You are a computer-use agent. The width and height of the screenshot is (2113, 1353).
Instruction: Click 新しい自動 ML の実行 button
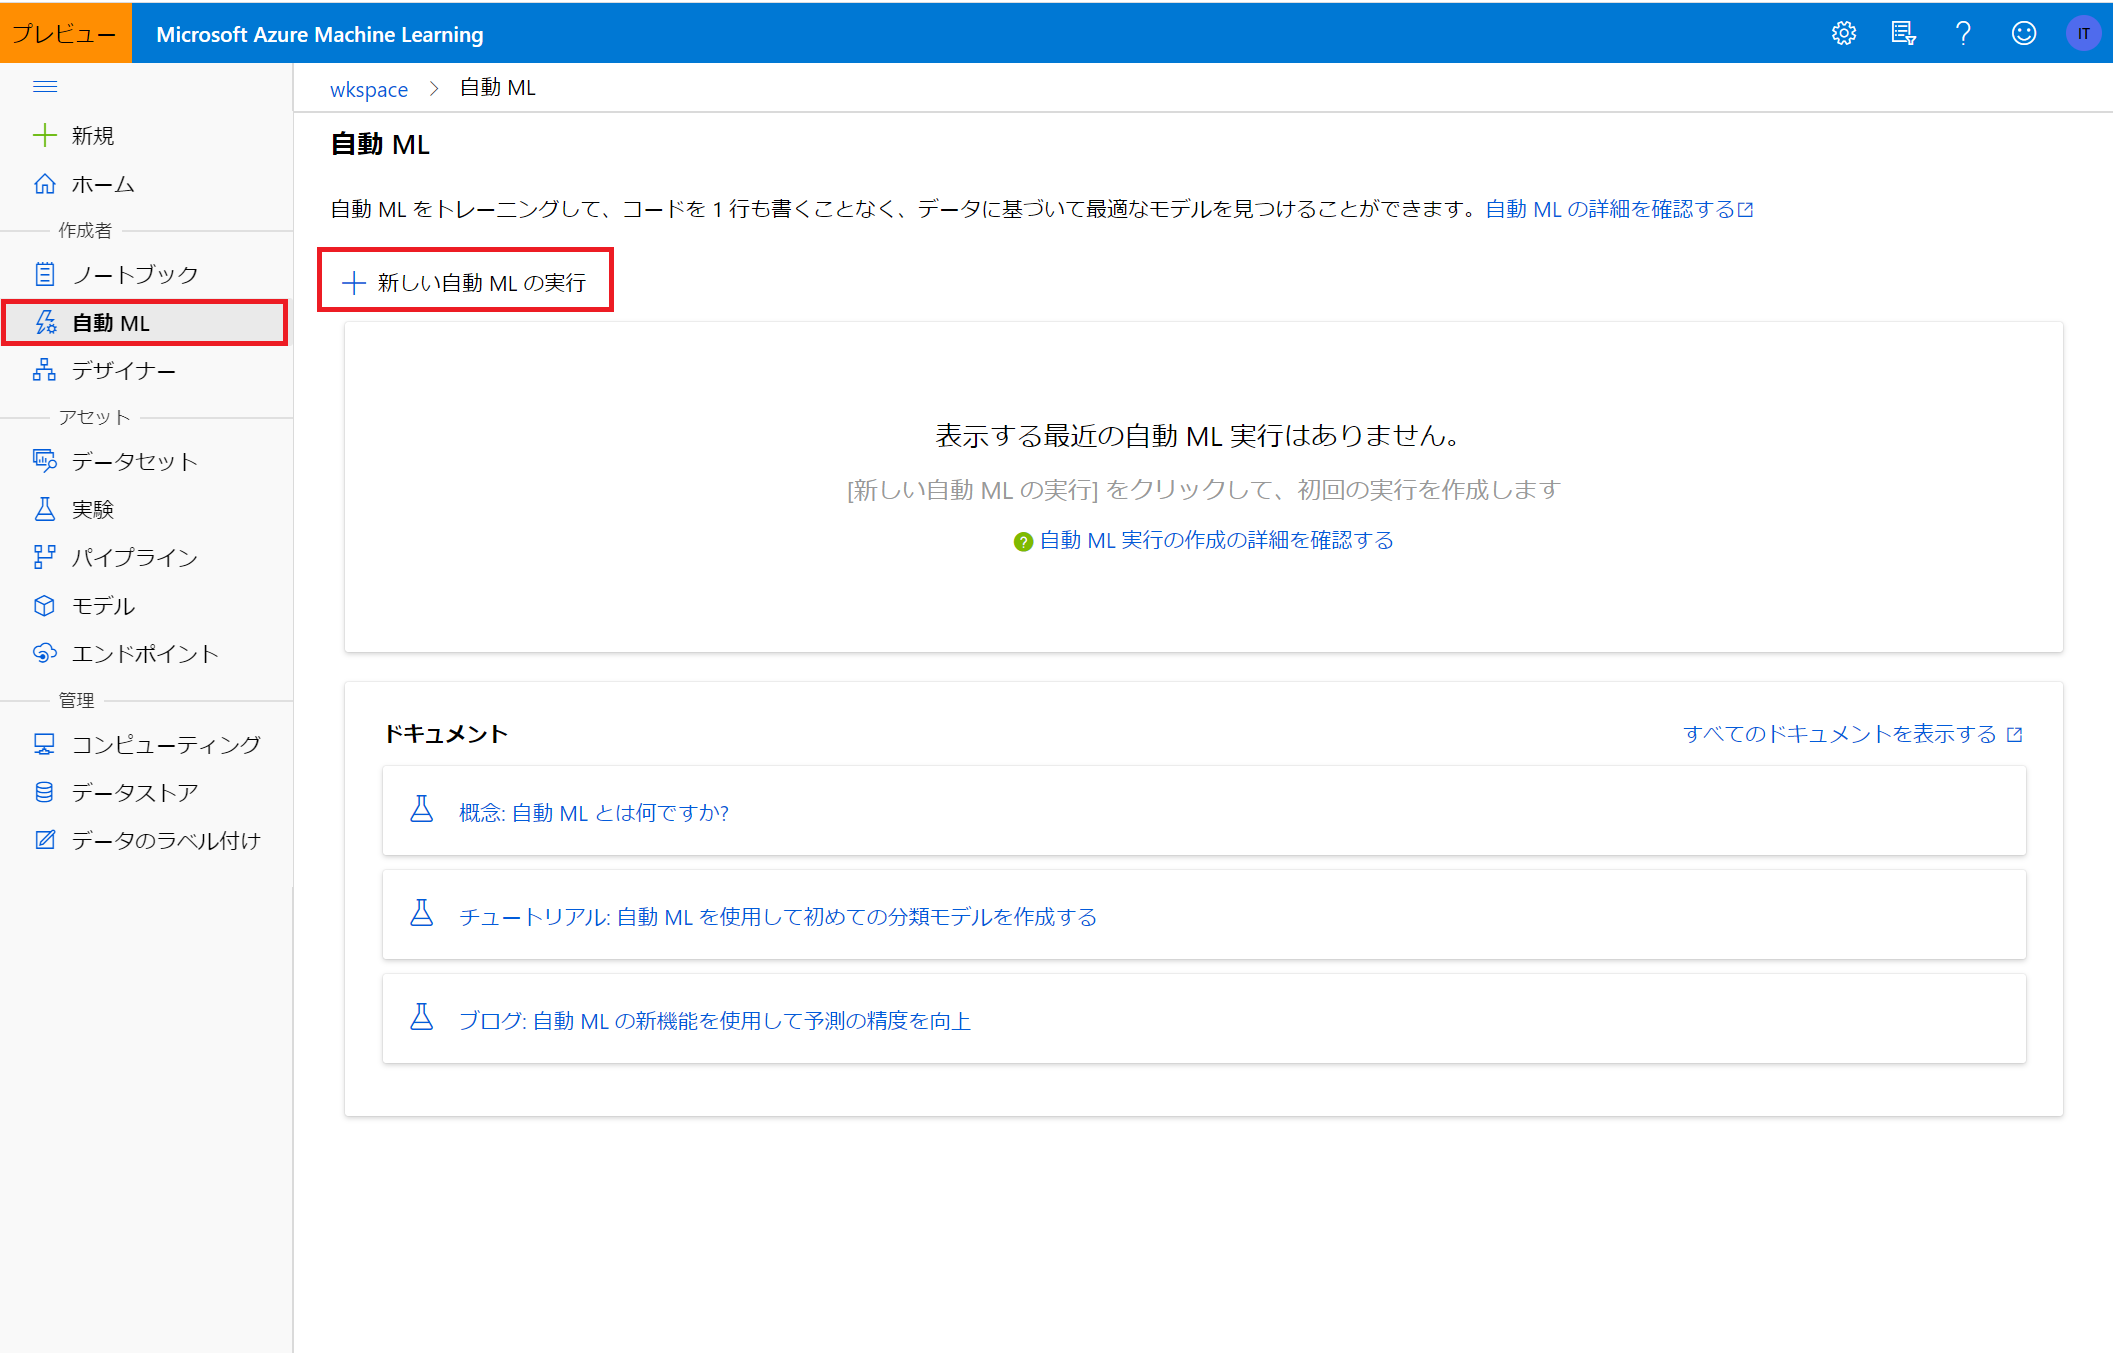(465, 283)
